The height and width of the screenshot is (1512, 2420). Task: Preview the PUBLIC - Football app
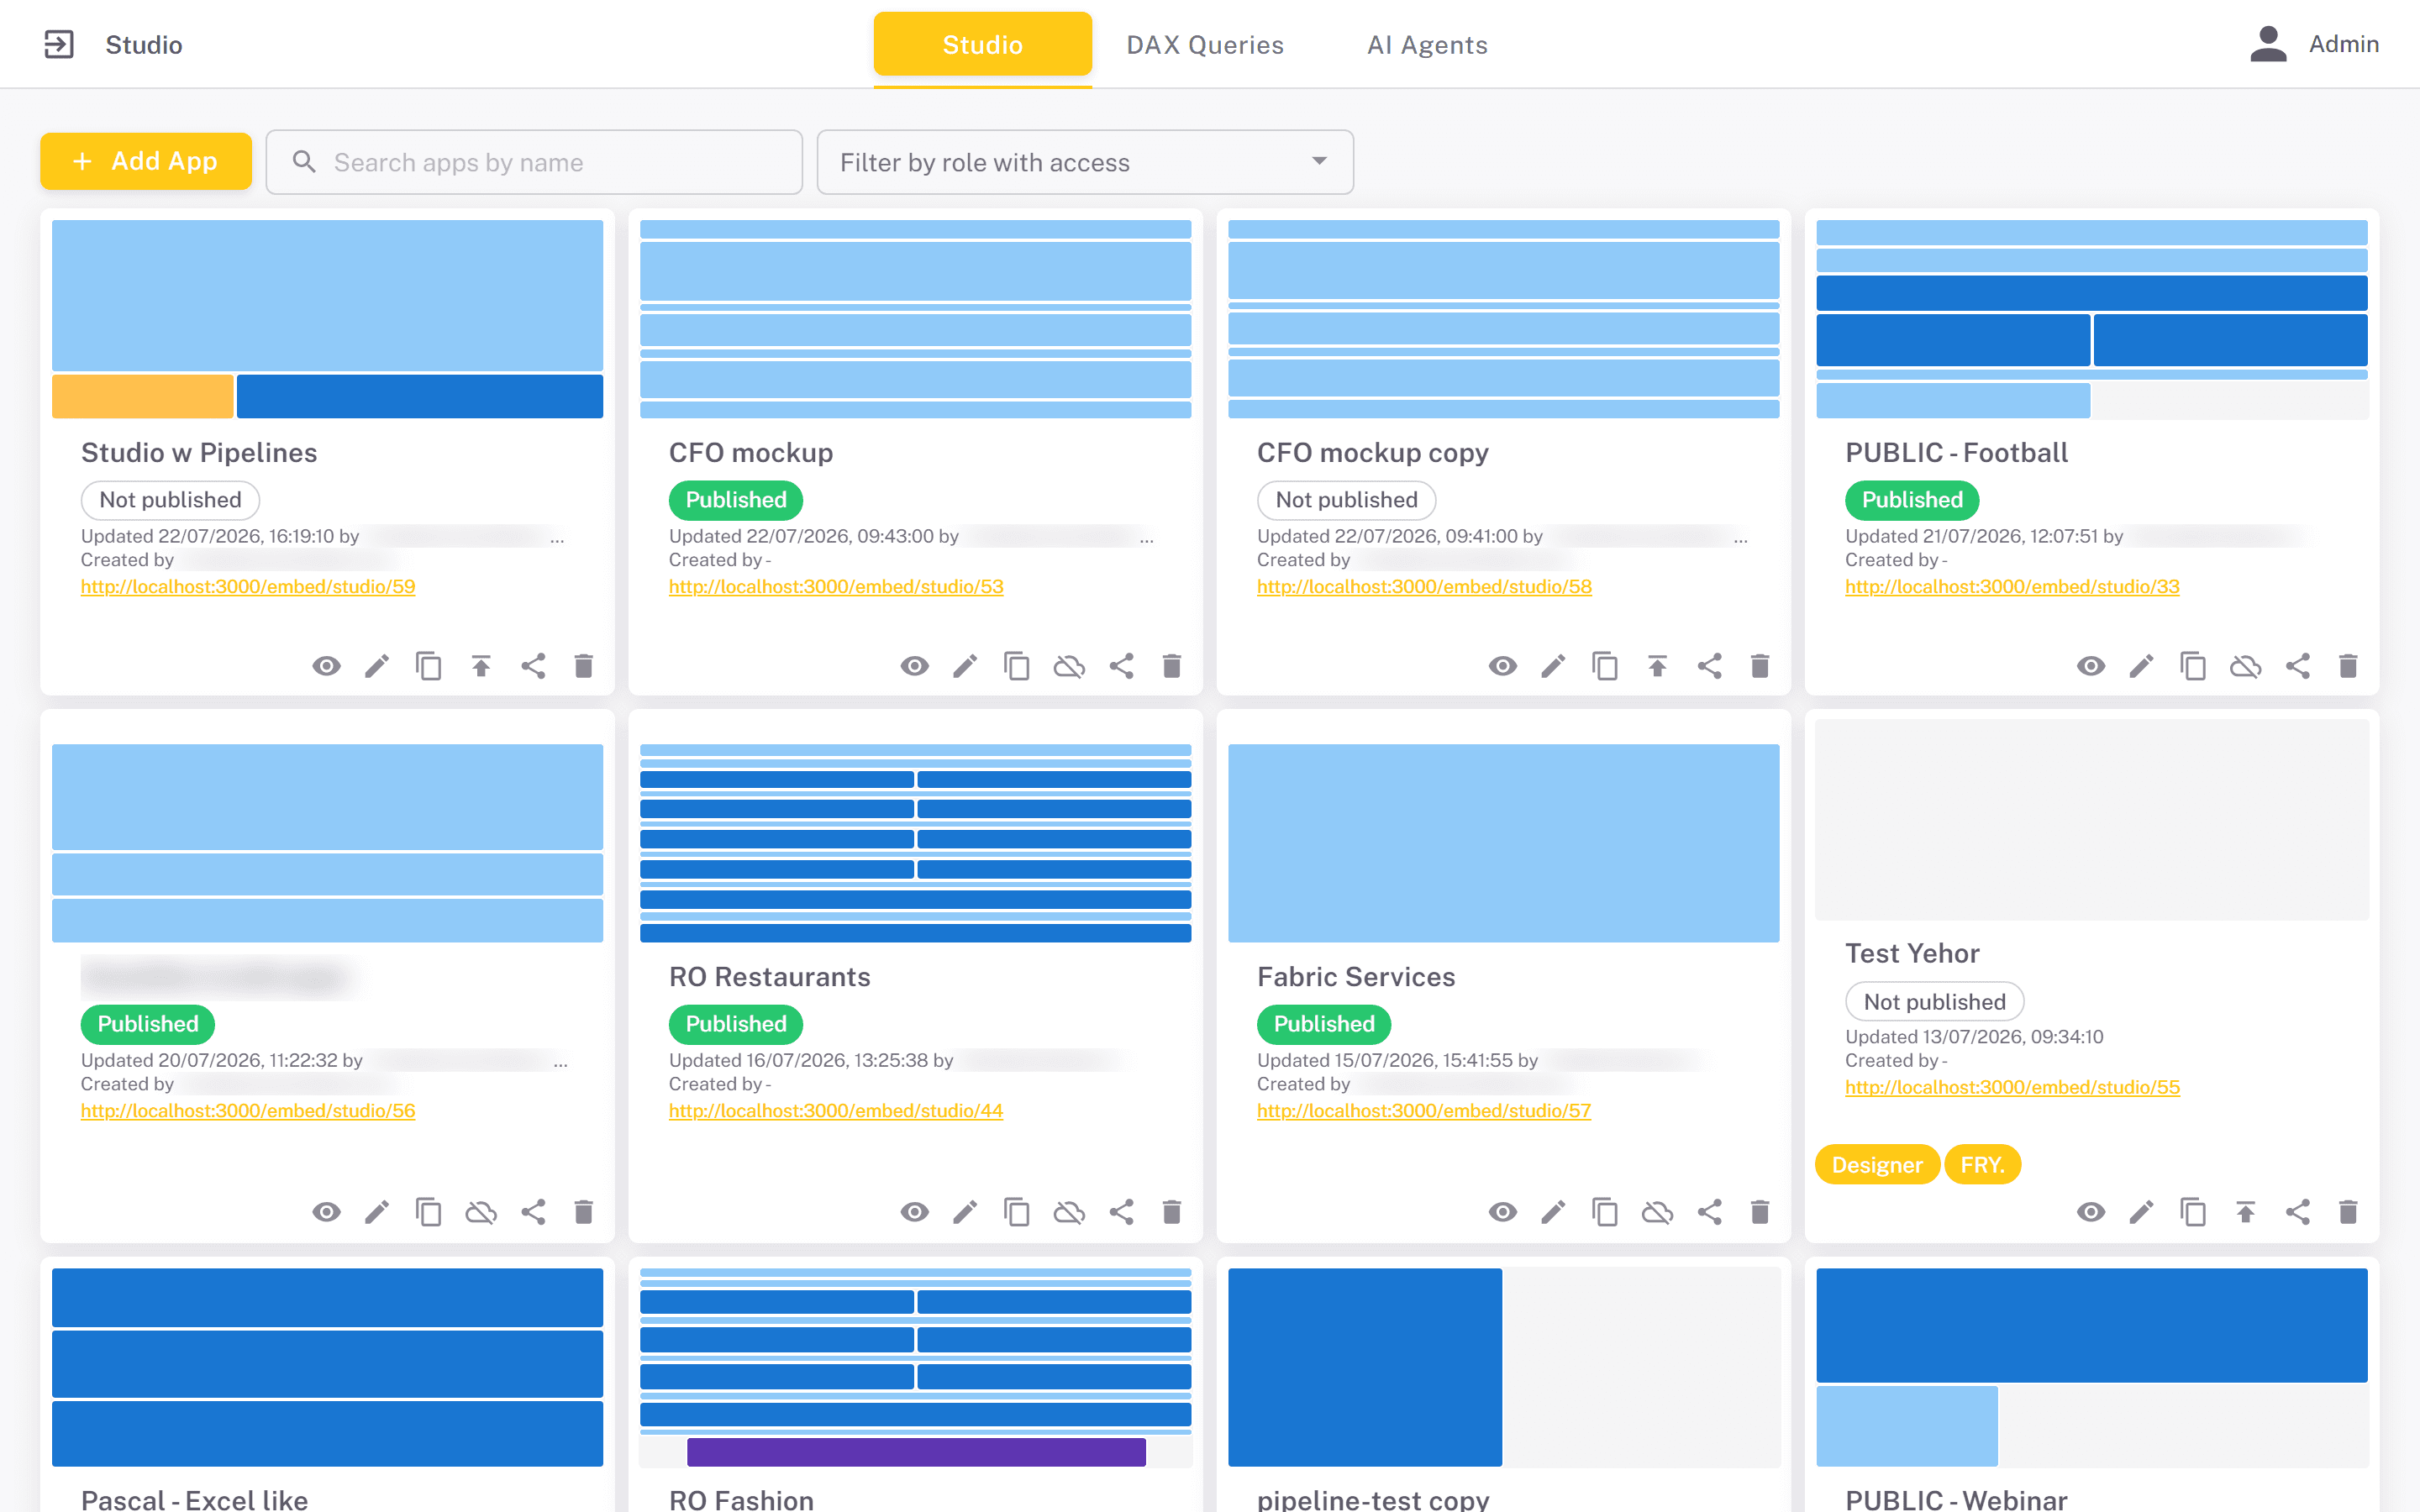(2090, 666)
